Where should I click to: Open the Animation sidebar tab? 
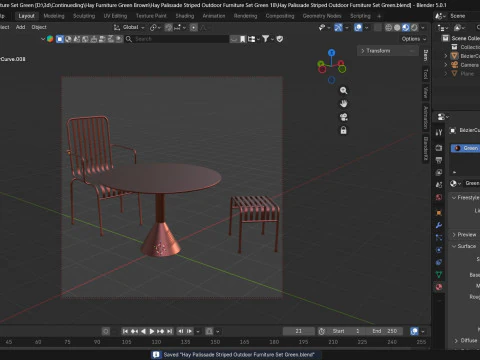click(x=426, y=117)
